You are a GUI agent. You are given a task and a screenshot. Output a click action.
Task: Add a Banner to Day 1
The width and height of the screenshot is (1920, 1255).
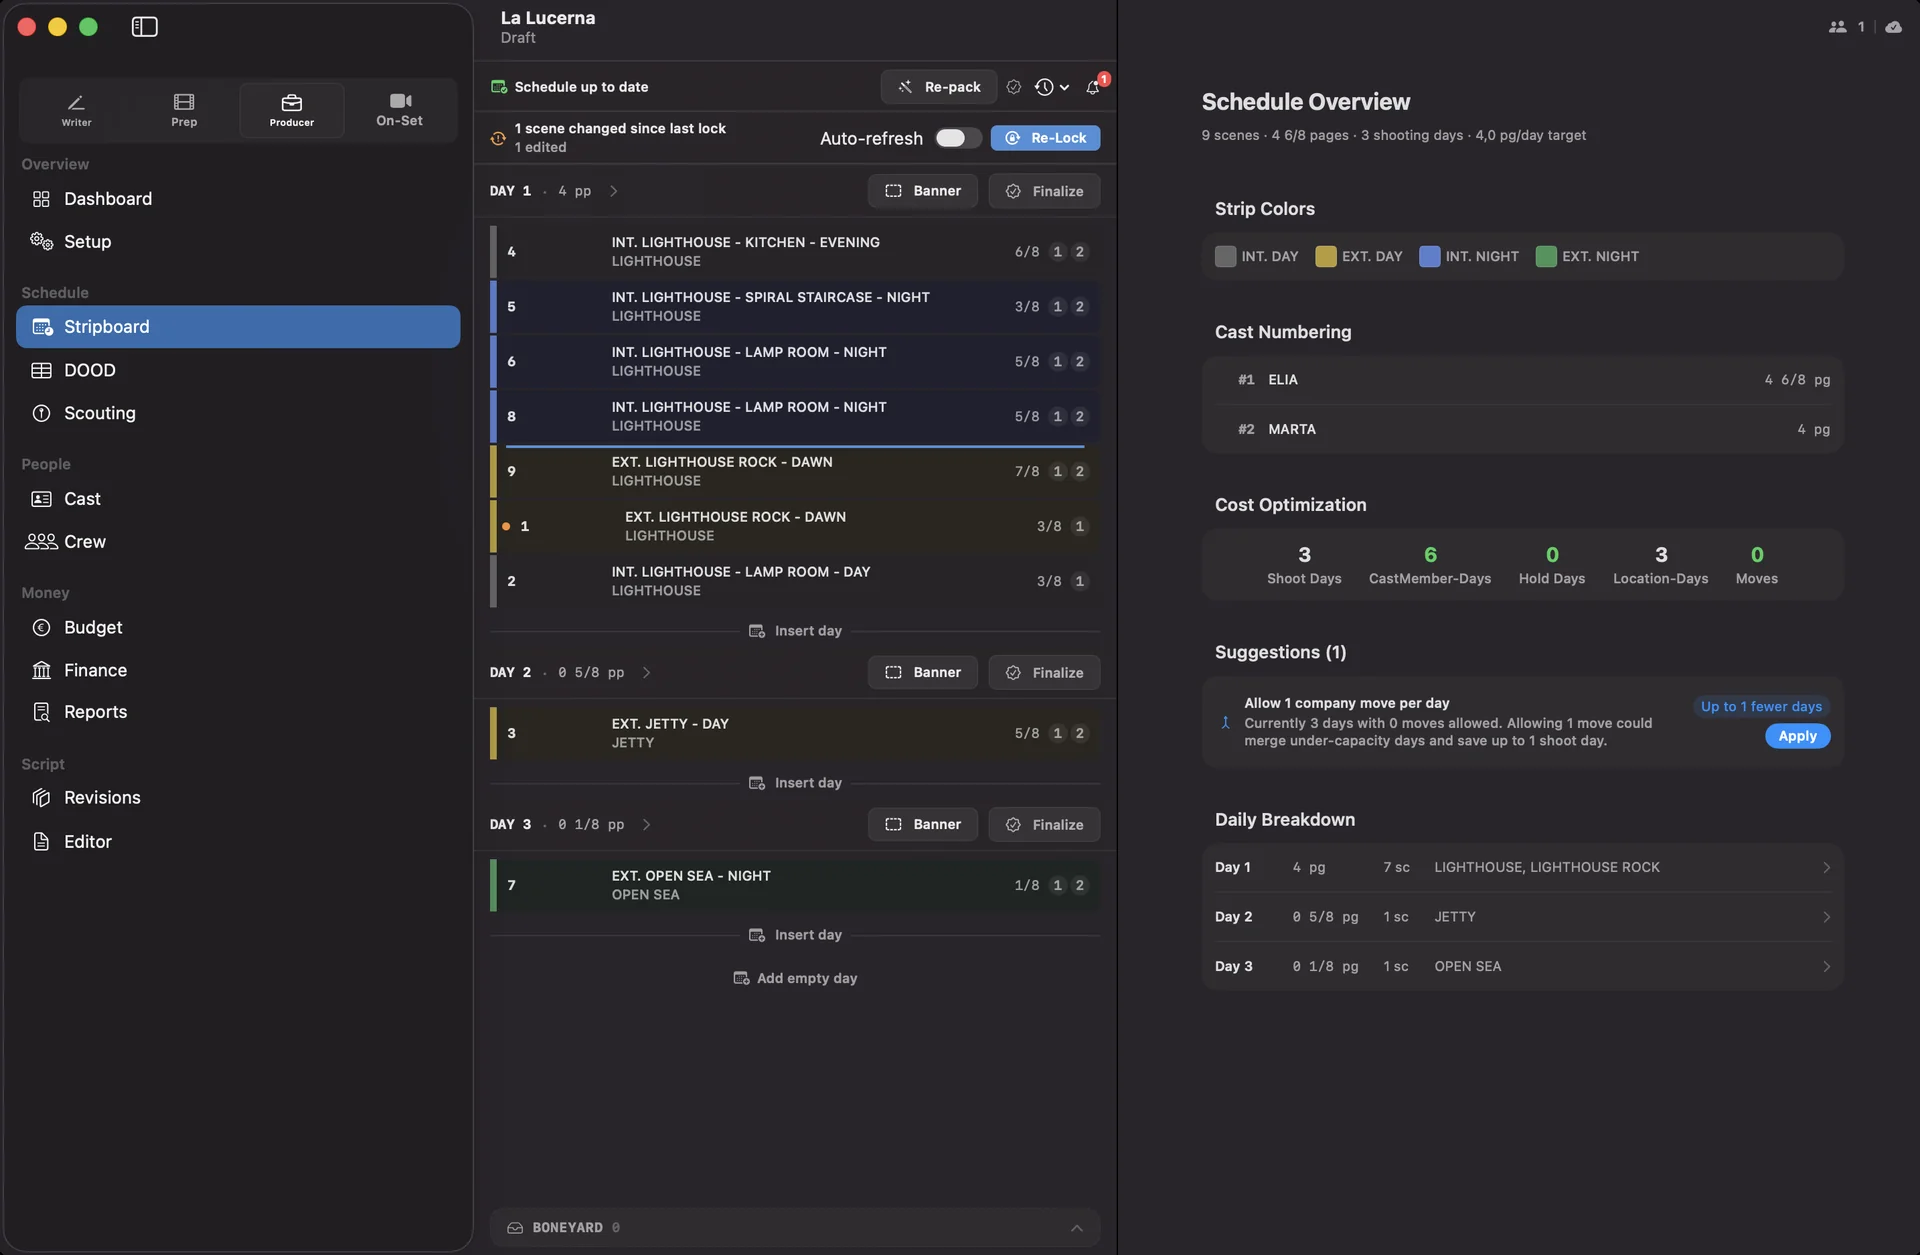point(923,191)
